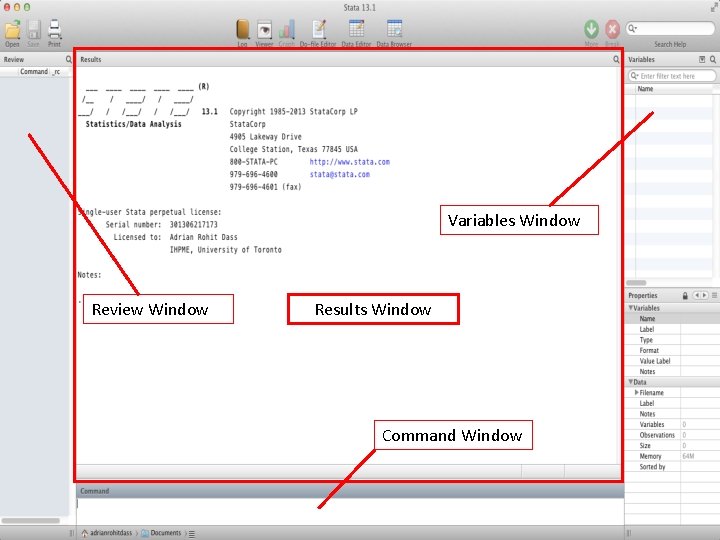Select the Memory property row

[x=672, y=456]
